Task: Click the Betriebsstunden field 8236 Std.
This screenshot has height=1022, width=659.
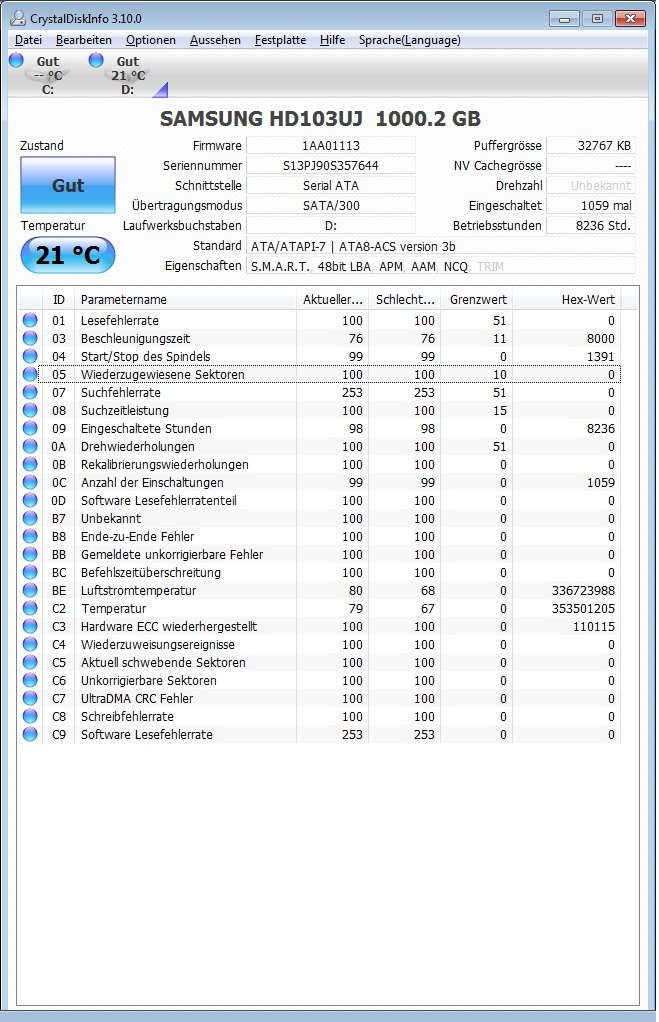Action: pos(591,226)
